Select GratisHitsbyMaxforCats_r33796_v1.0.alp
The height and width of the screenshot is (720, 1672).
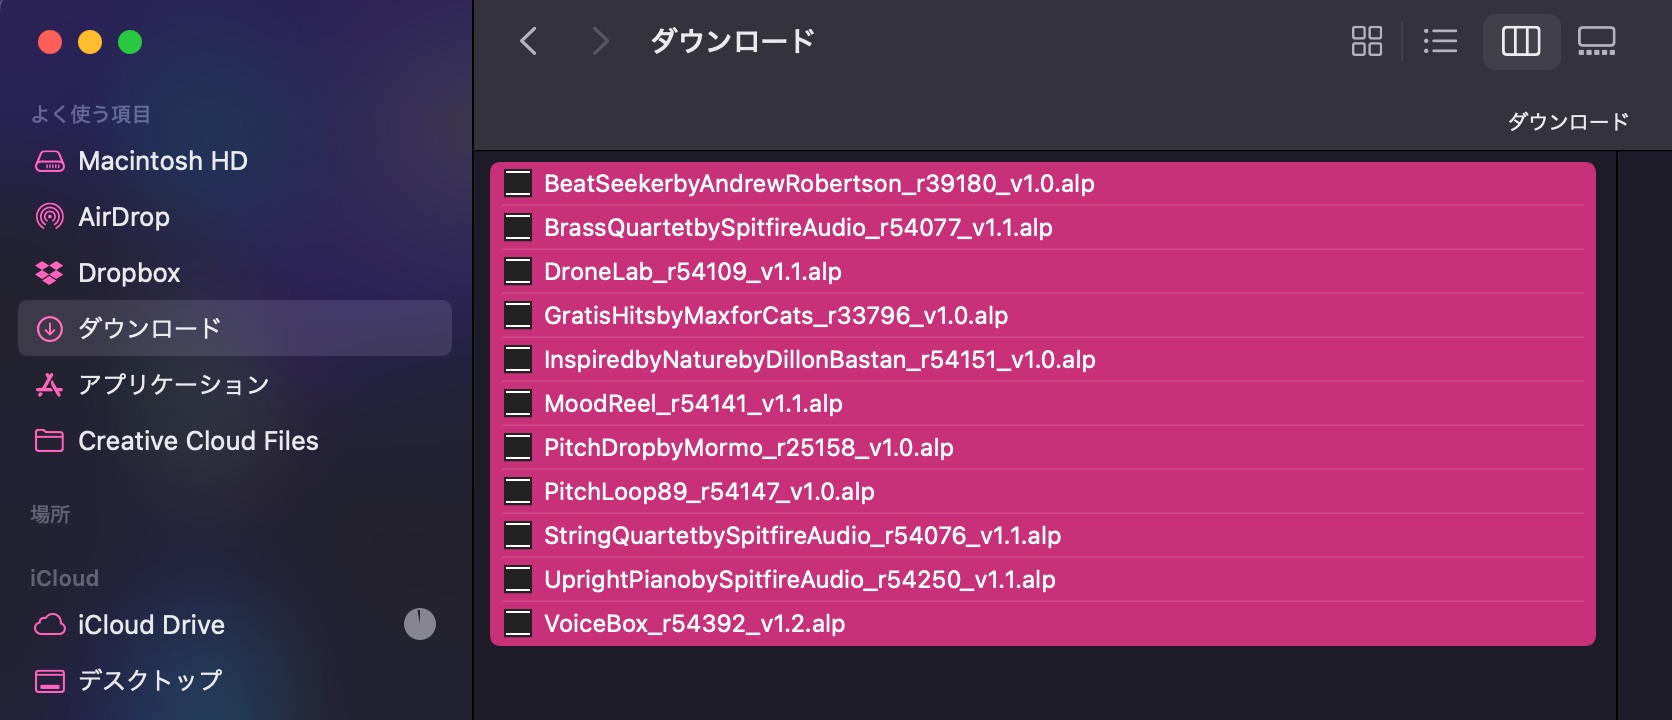(x=1043, y=315)
